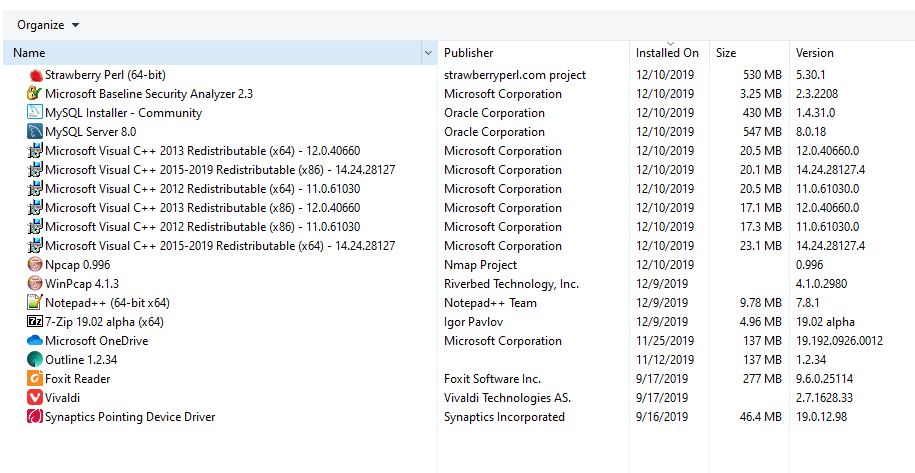Sort programs by Size column header
915x473 pixels.
point(726,53)
